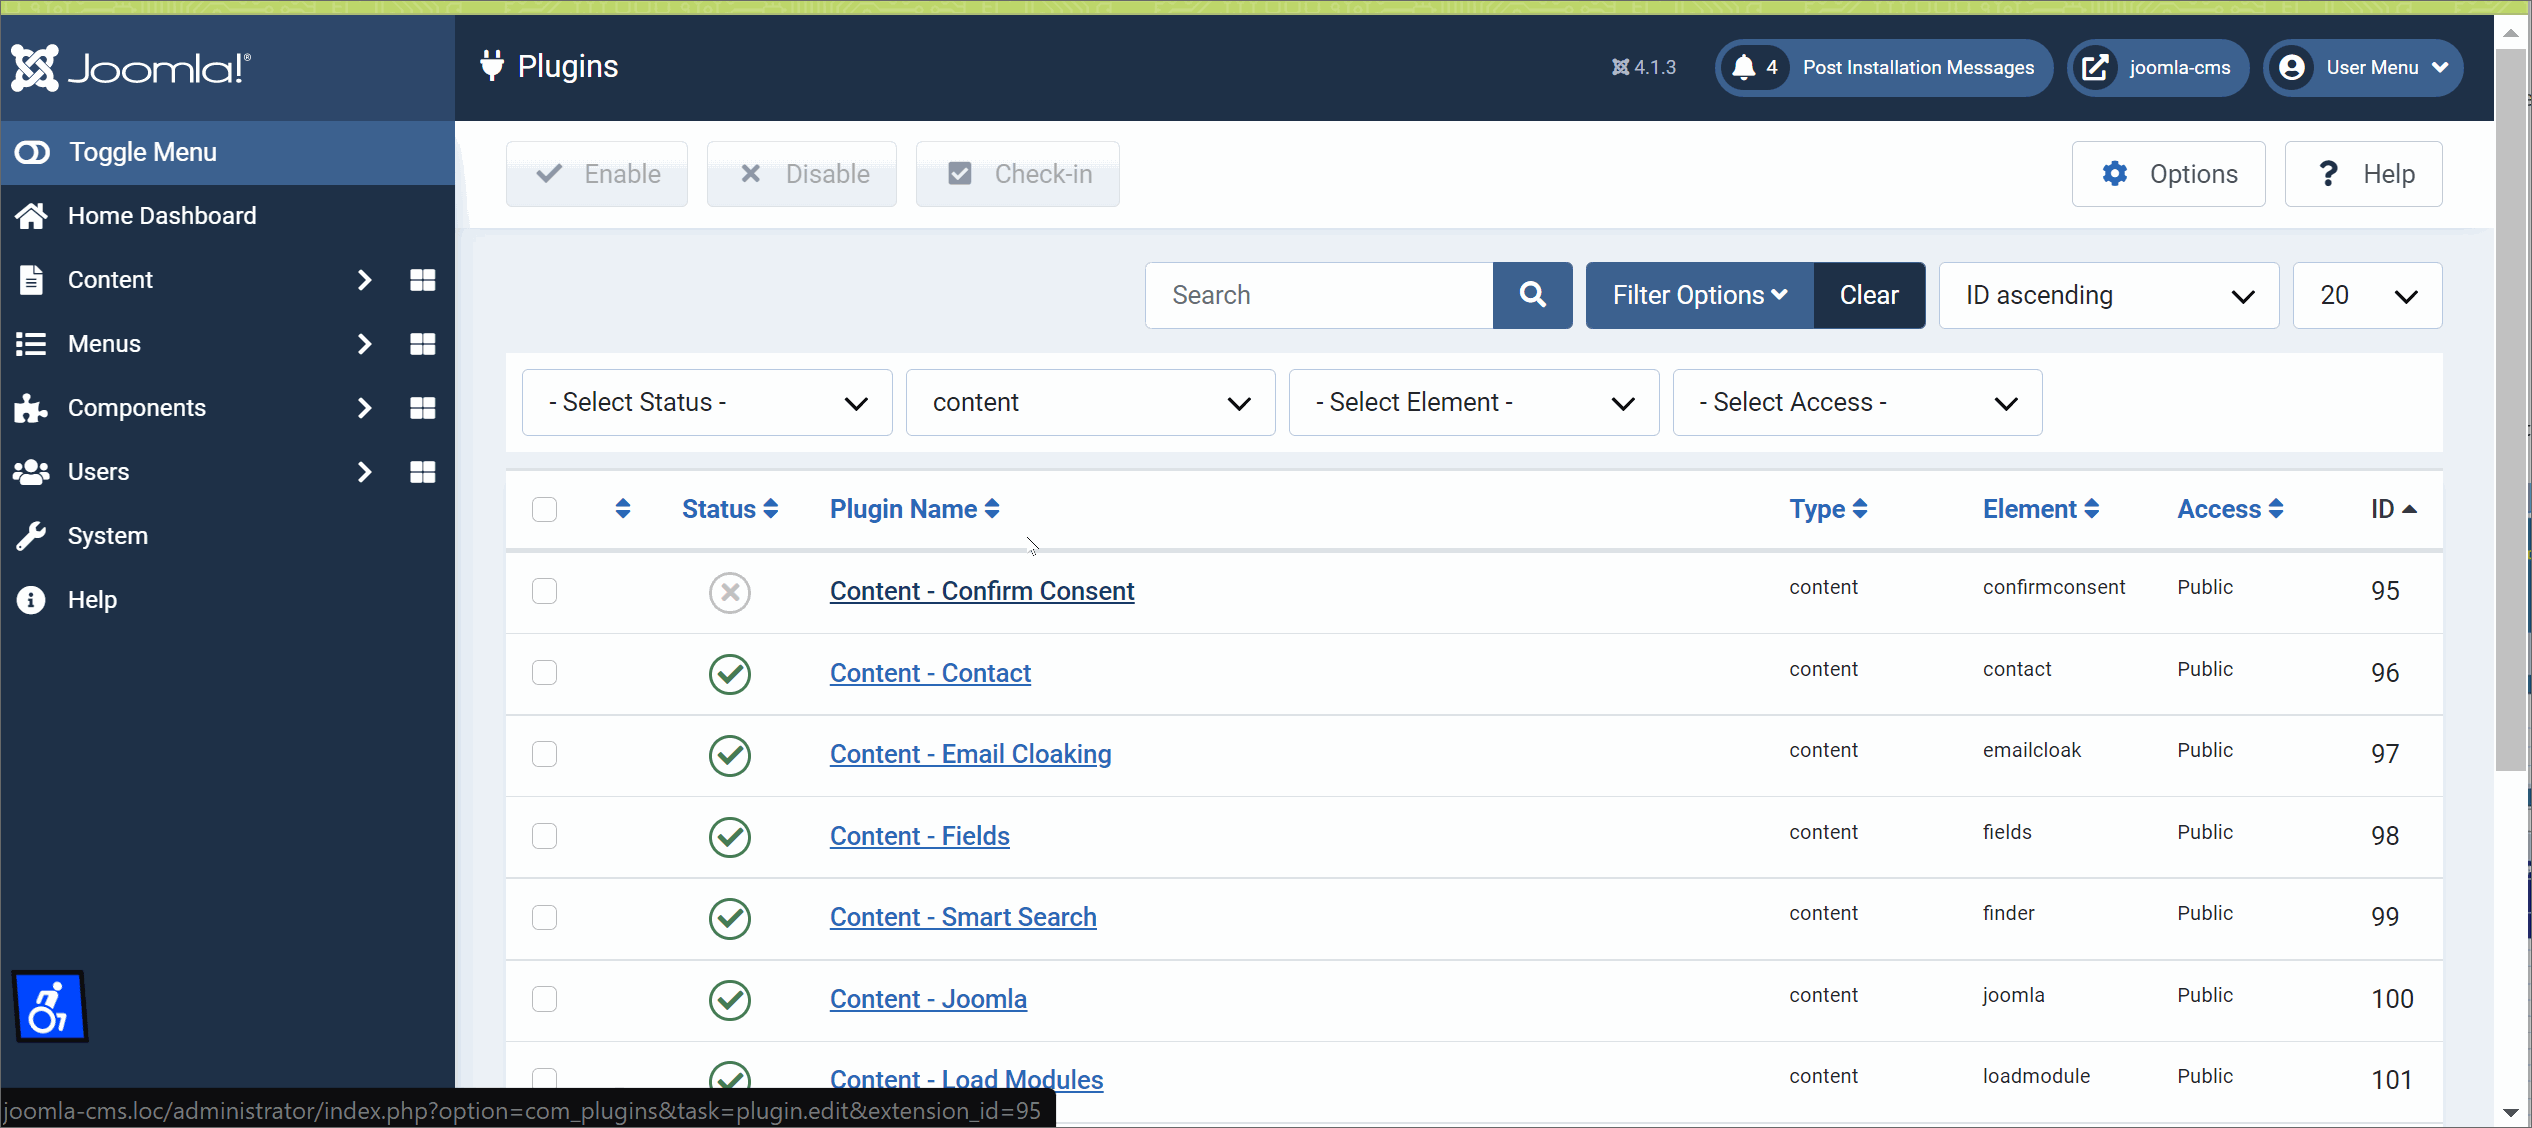Toggle the select-all checkbox in table header
This screenshot has height=1128, width=2532.
(544, 509)
